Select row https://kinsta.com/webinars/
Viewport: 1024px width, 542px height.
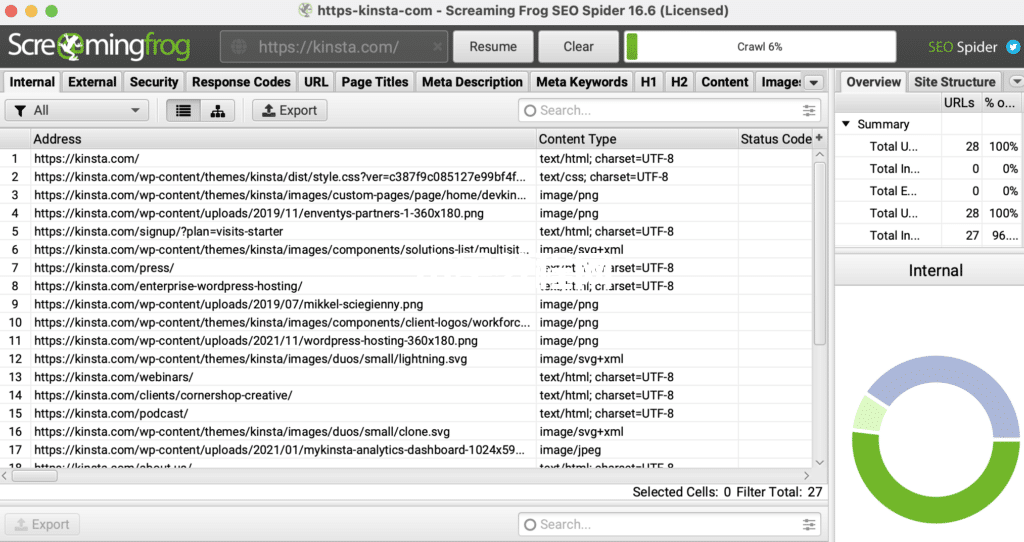(406, 377)
